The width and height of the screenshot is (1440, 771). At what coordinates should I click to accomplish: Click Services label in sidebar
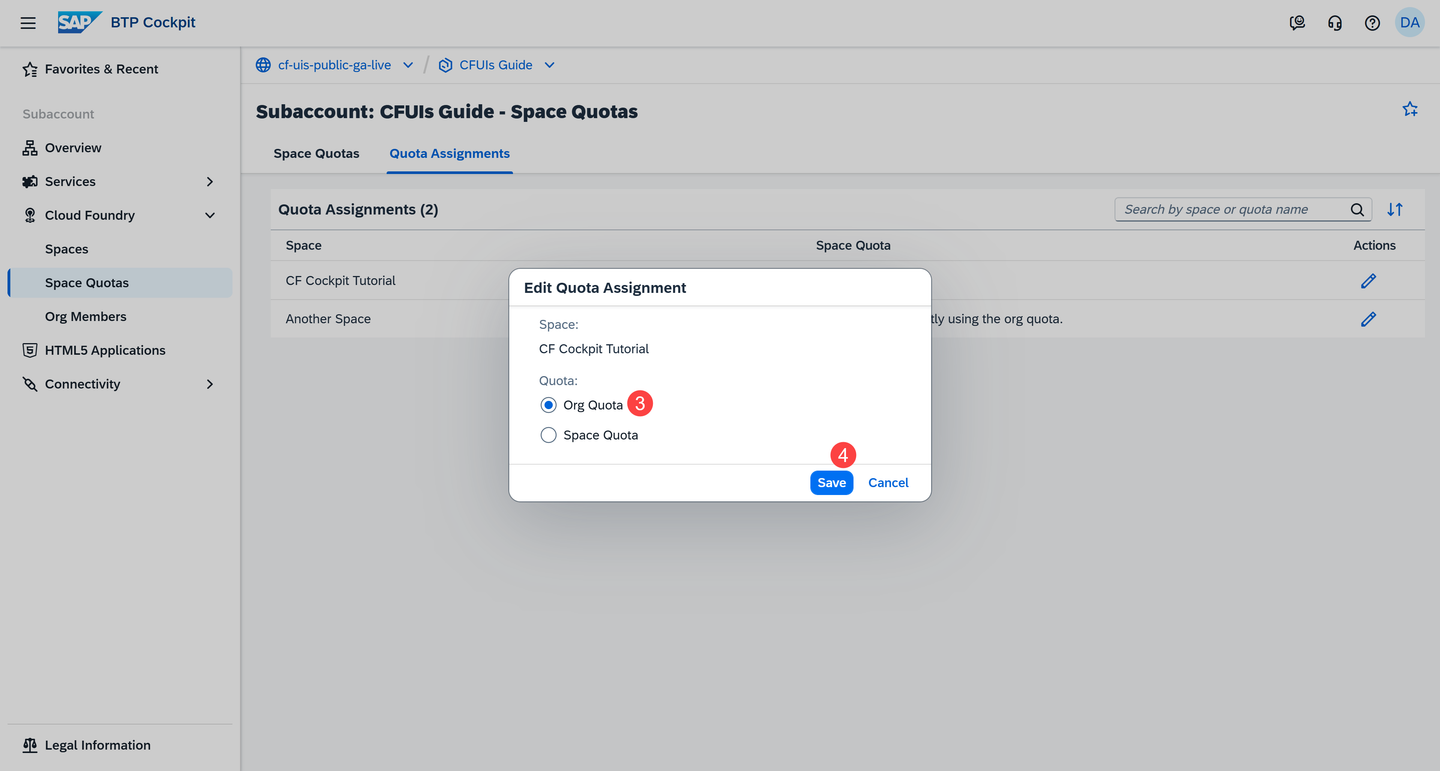[x=70, y=182]
